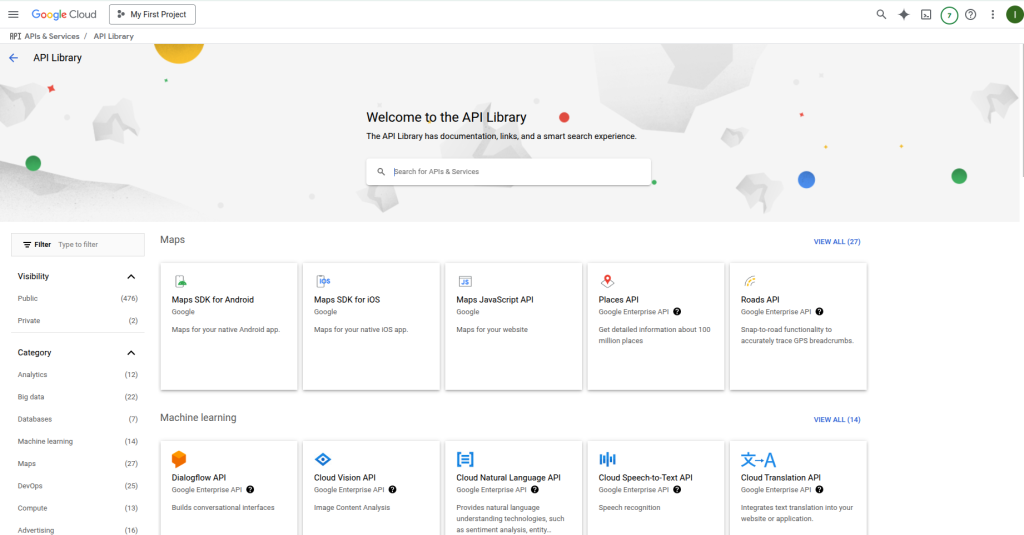Click APIs & Services breadcrumb link

coord(51,36)
